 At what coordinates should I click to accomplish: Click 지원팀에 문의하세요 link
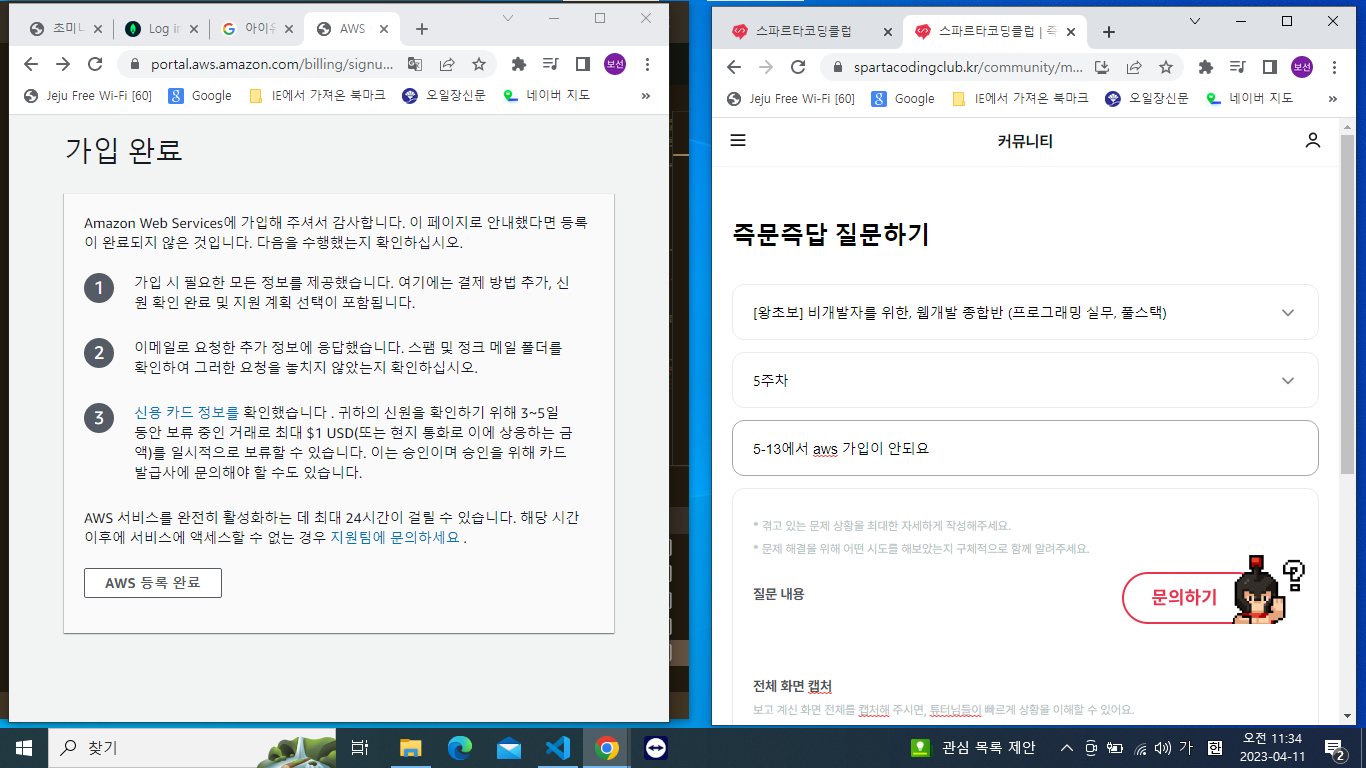point(395,537)
